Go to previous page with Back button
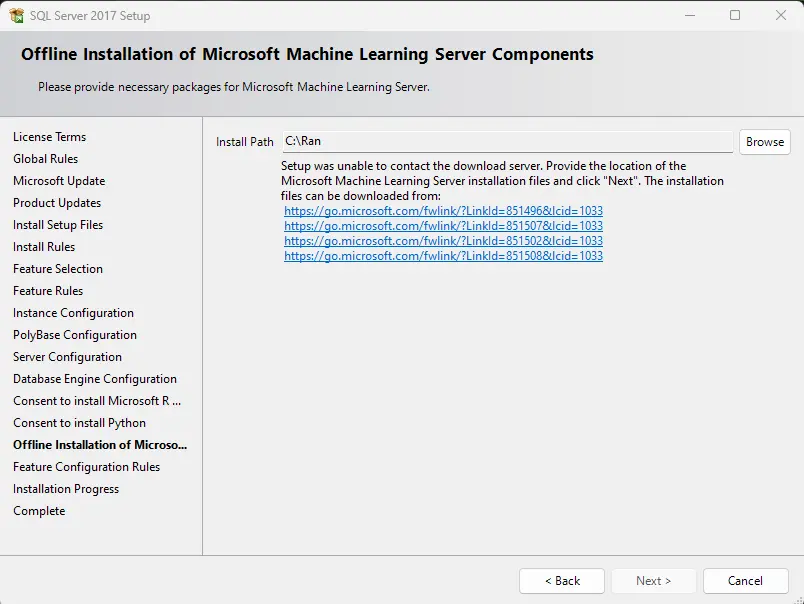804x604 pixels. (x=562, y=581)
